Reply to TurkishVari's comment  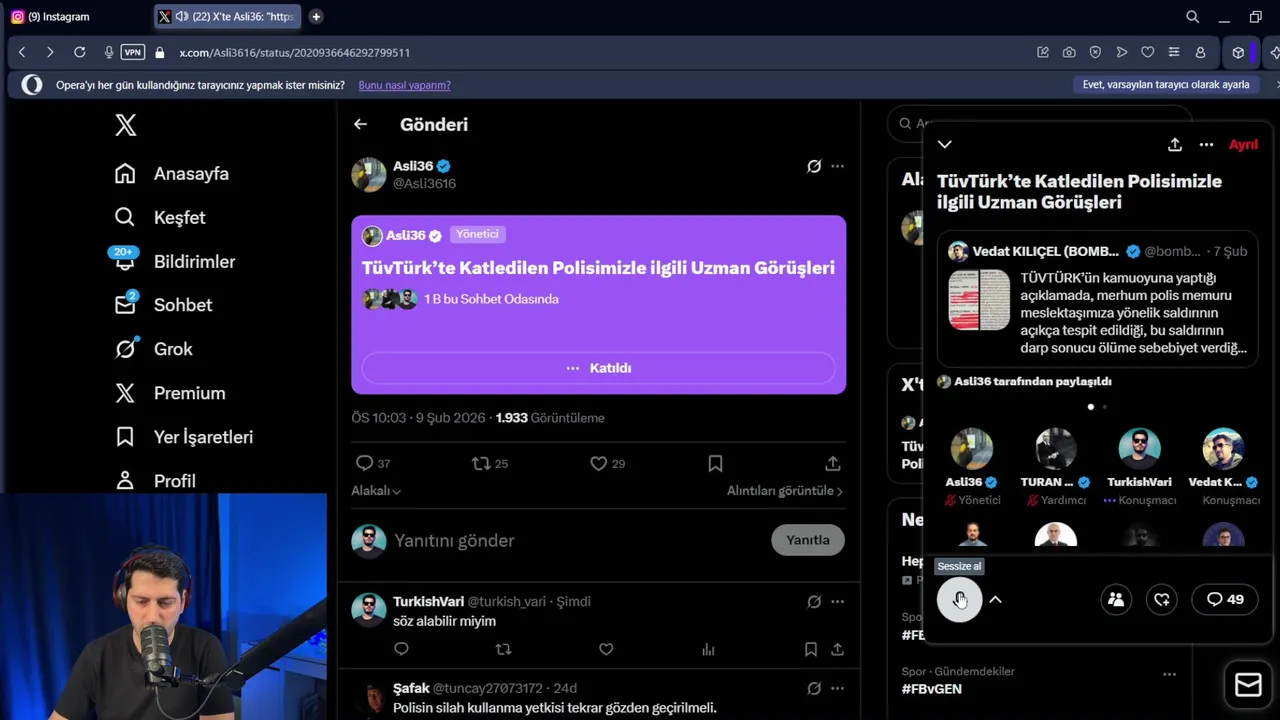pyautogui.click(x=401, y=649)
